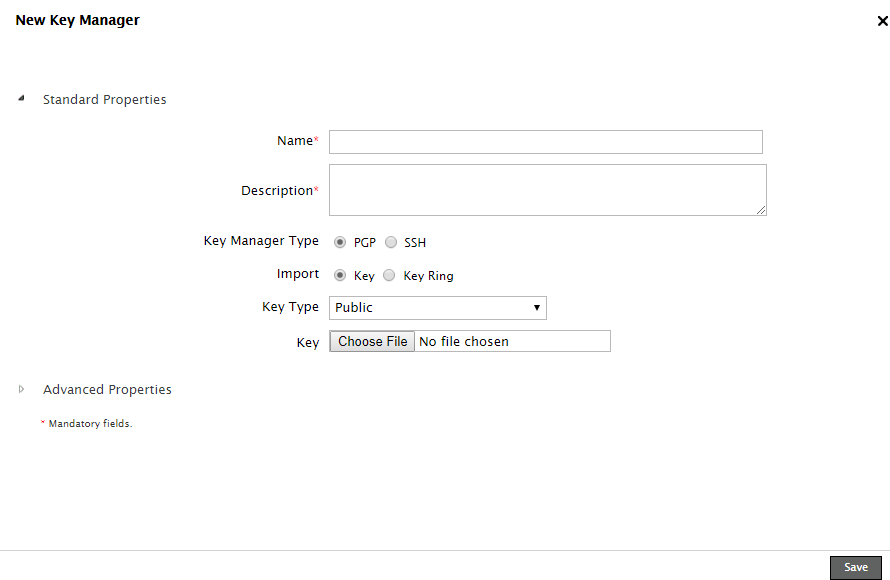Select the PGP radio button
Screen dimensions: 890x580
340,242
